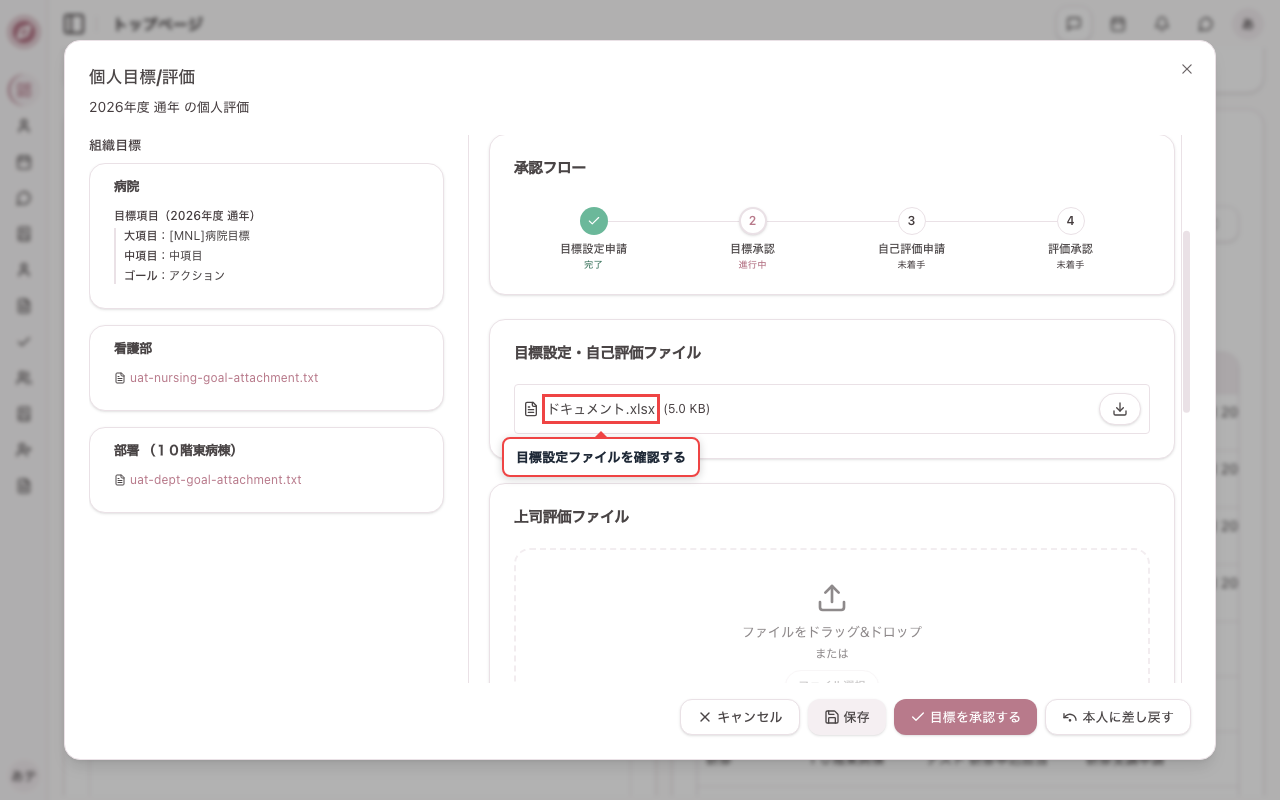Click the 承認フロー heading
1280x800 pixels.
(550, 168)
